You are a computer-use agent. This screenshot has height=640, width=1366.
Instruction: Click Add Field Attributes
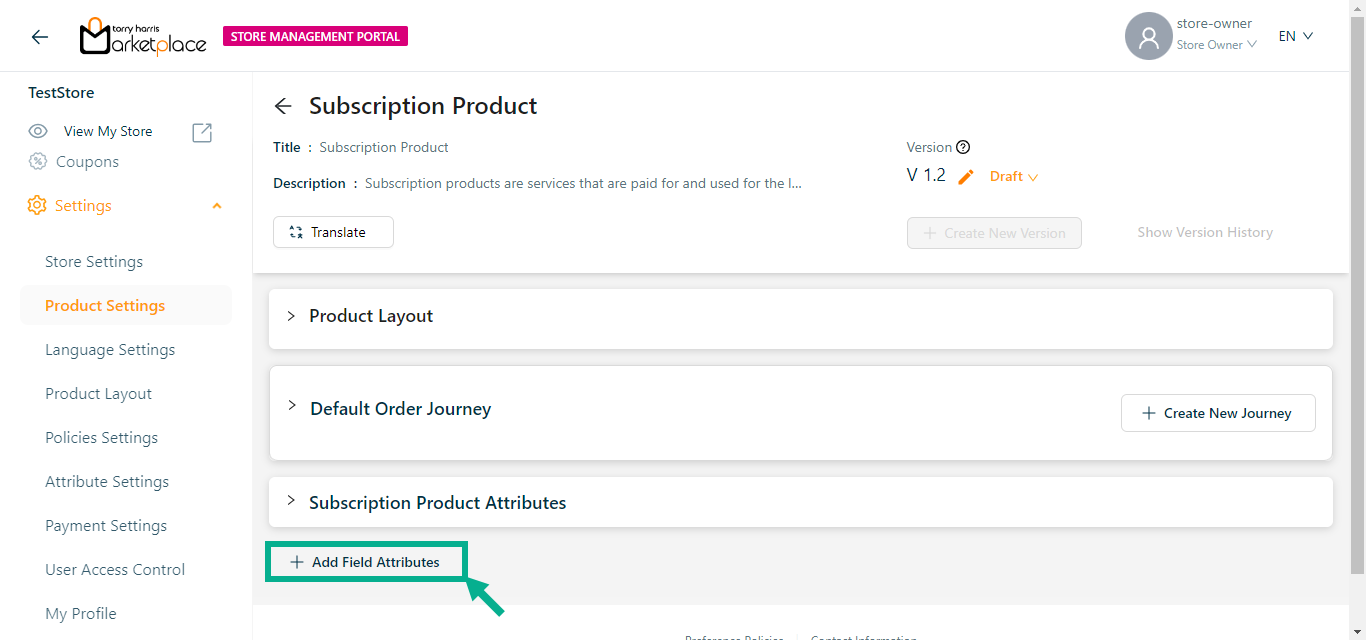coord(366,562)
